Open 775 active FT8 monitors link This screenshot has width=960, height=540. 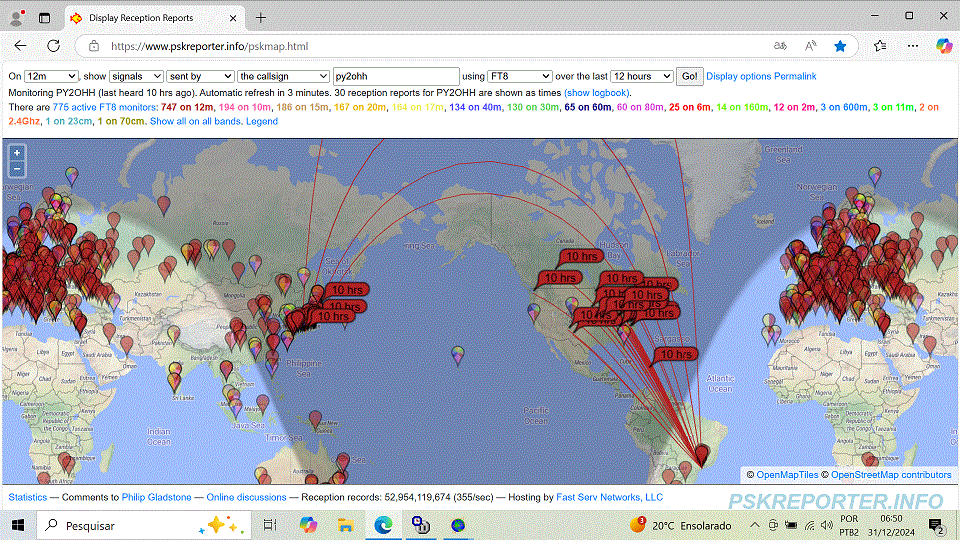pyautogui.click(x=105, y=107)
